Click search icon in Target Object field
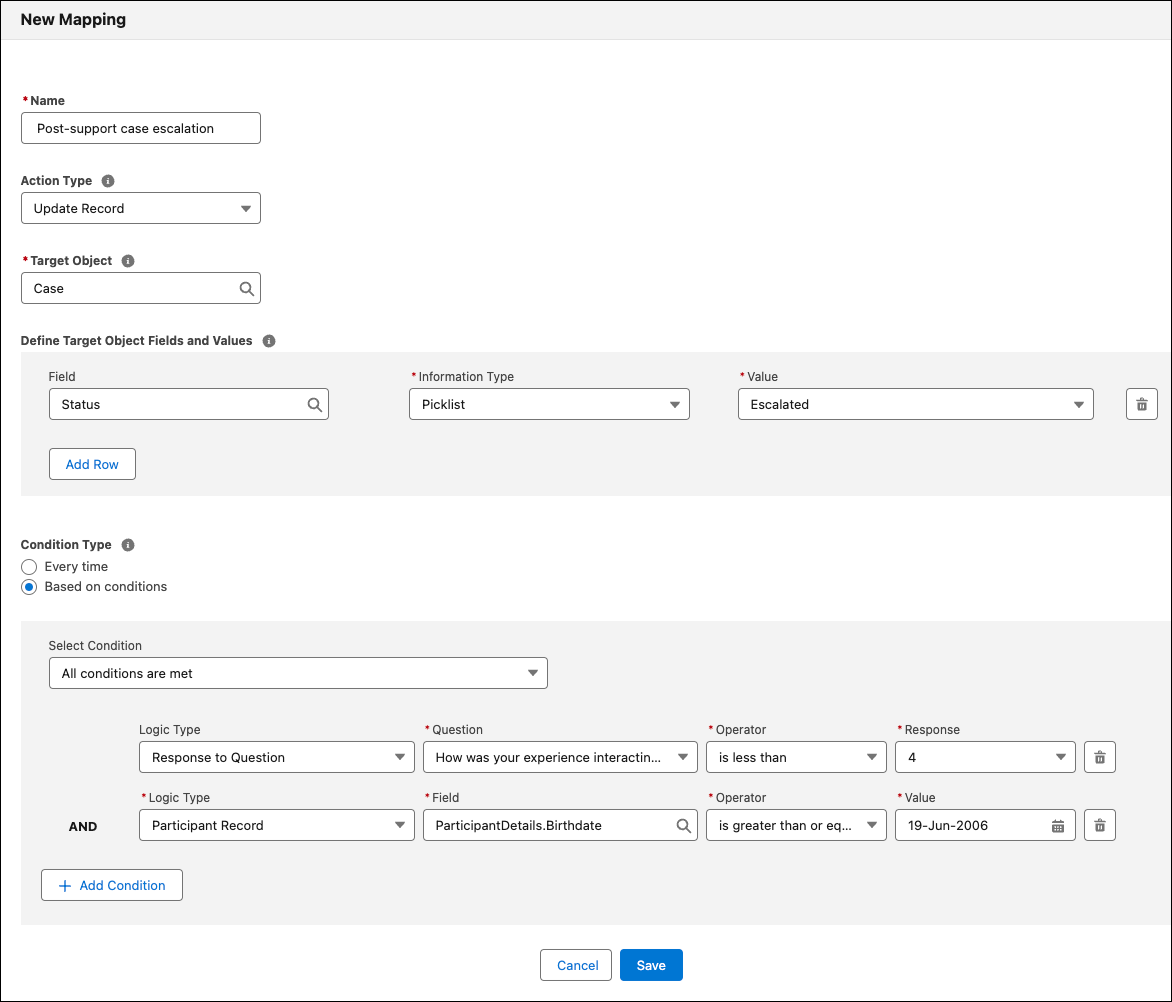 [x=247, y=288]
